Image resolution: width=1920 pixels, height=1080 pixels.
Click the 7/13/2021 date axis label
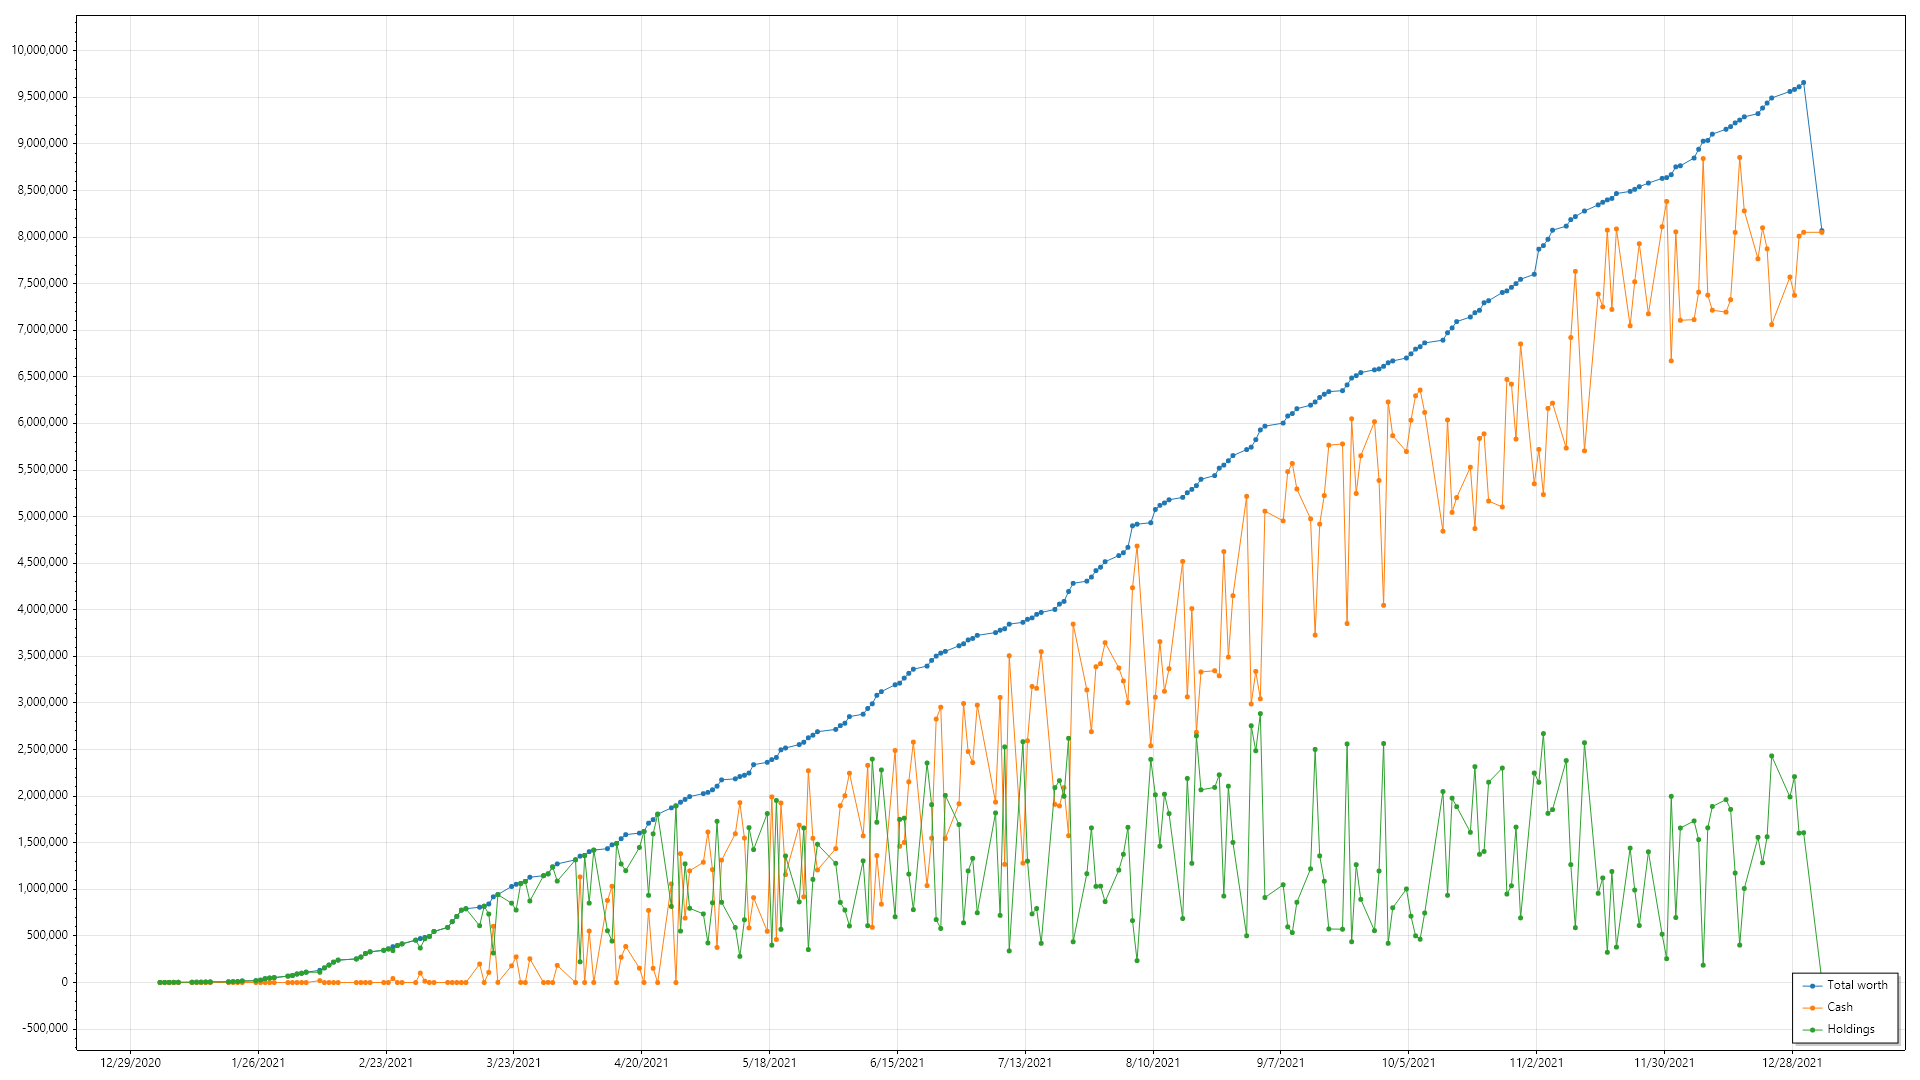[1025, 1063]
